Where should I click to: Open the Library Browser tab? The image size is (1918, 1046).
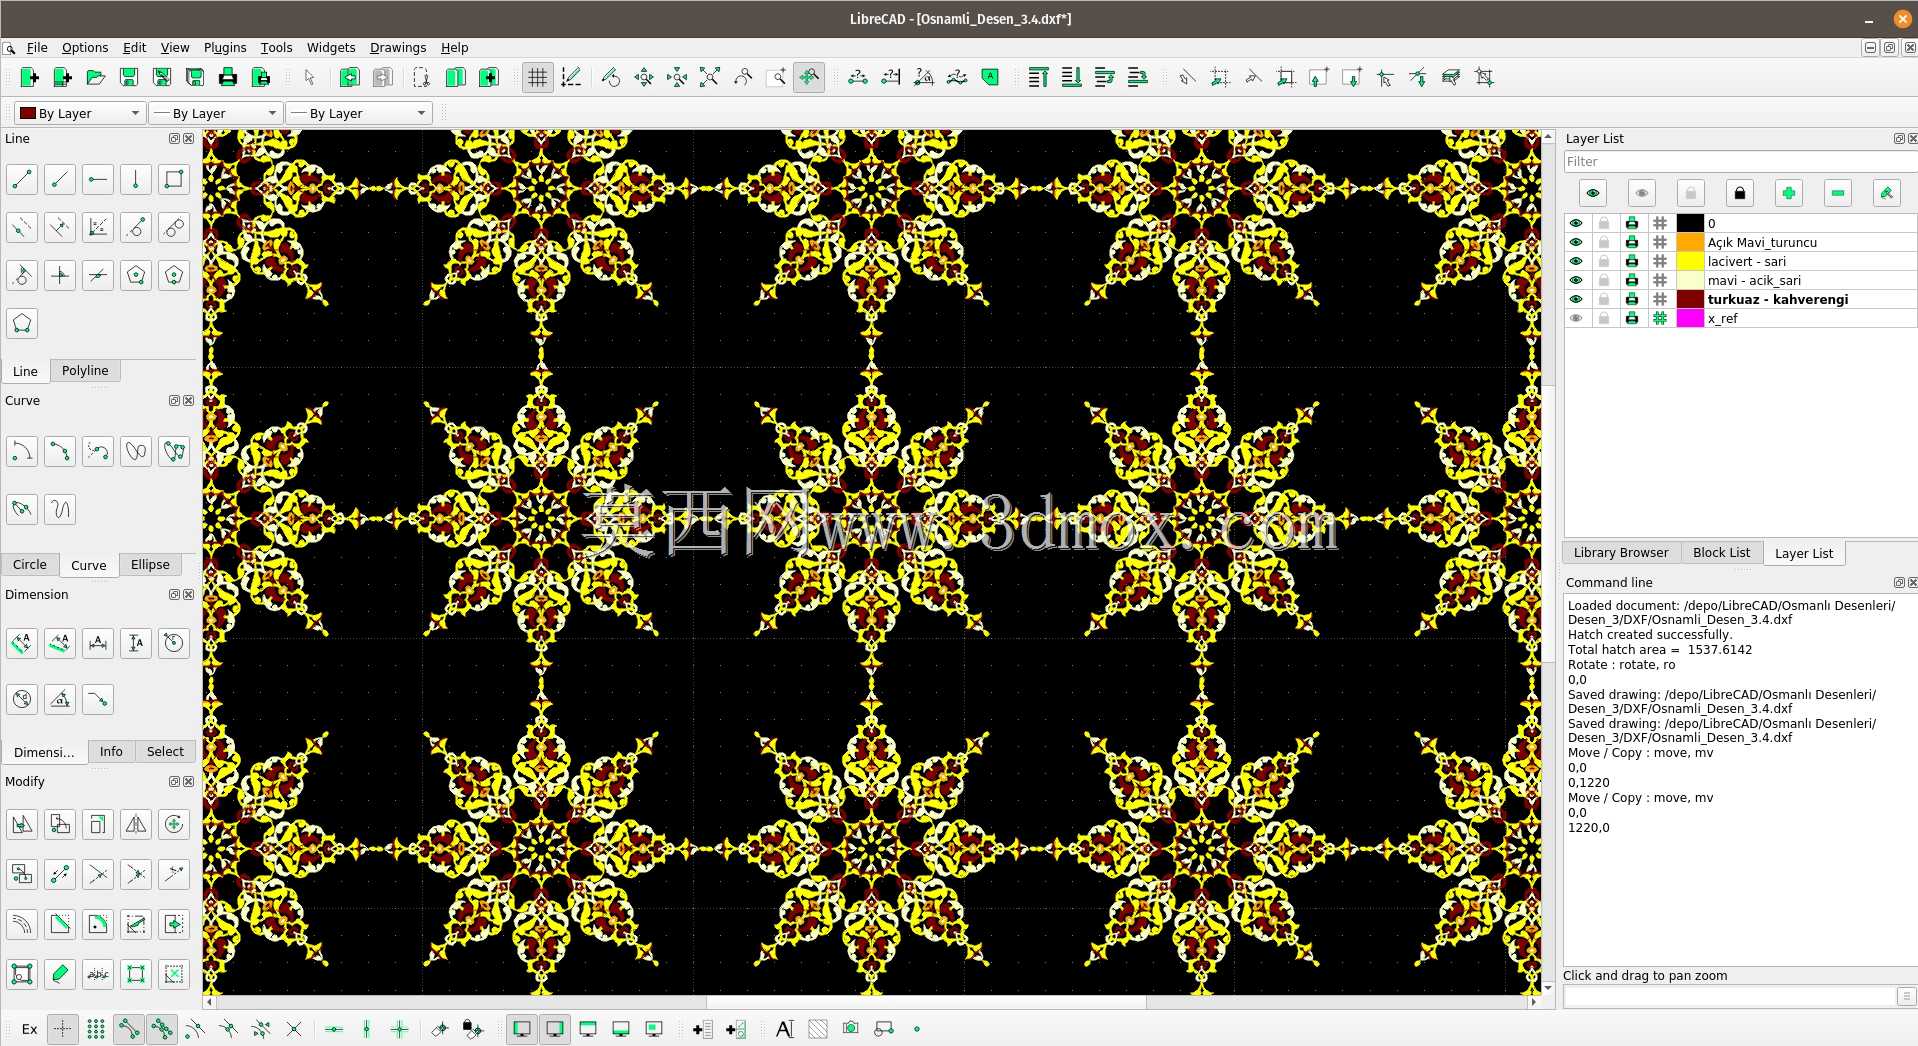click(x=1621, y=552)
